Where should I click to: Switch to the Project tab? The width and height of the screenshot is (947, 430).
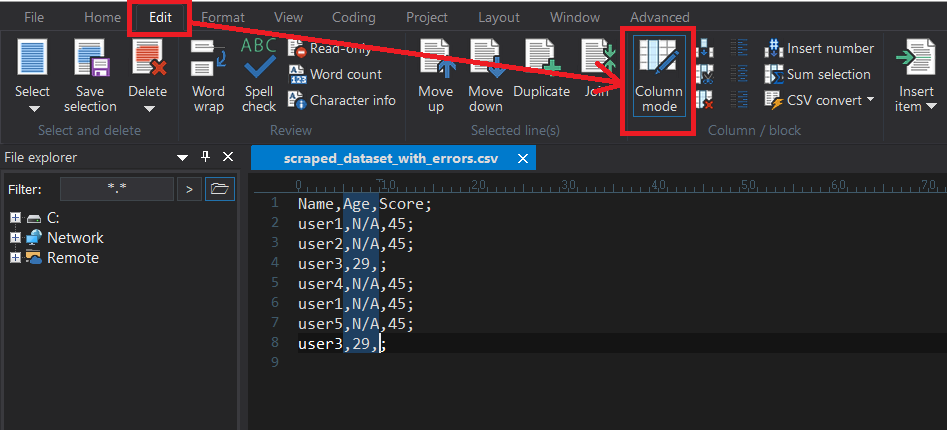click(x=426, y=18)
